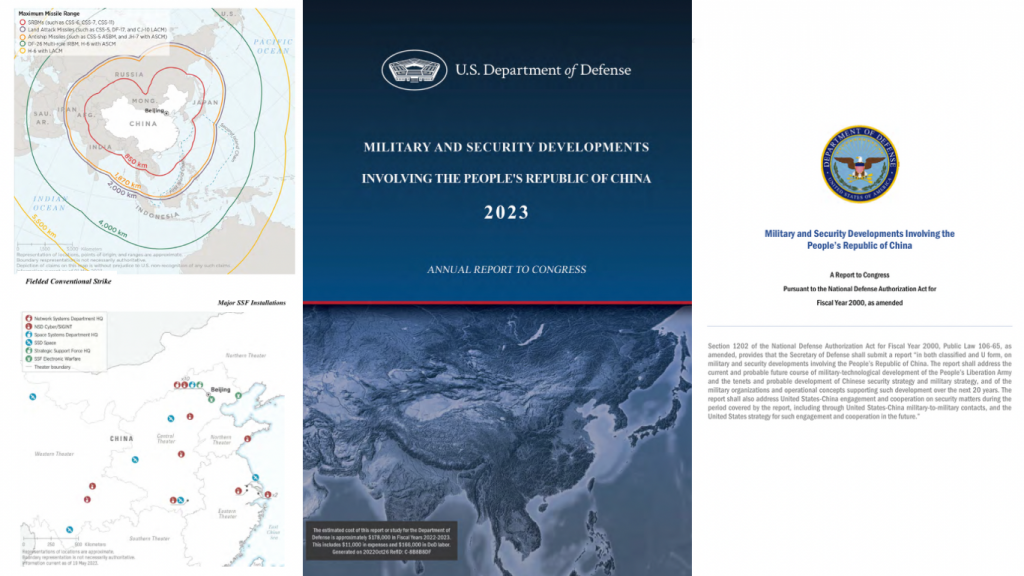Click 'ANNUAL REPORT TO CONGRESS' subtitle
This screenshot has width=1024, height=576.
[506, 269]
